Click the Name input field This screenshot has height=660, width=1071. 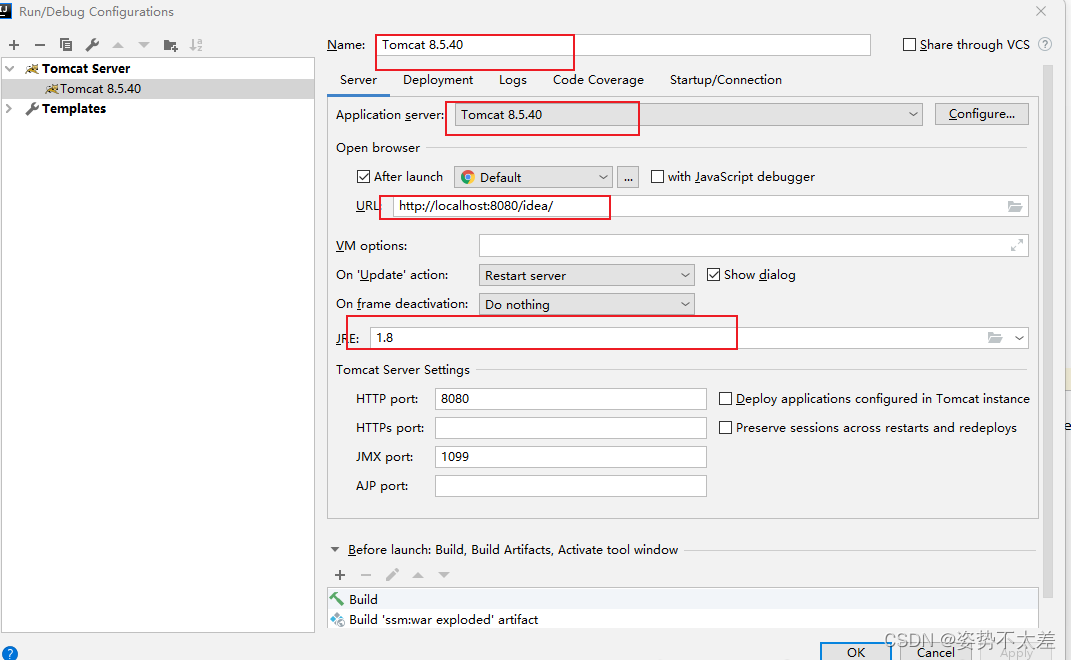pos(623,44)
